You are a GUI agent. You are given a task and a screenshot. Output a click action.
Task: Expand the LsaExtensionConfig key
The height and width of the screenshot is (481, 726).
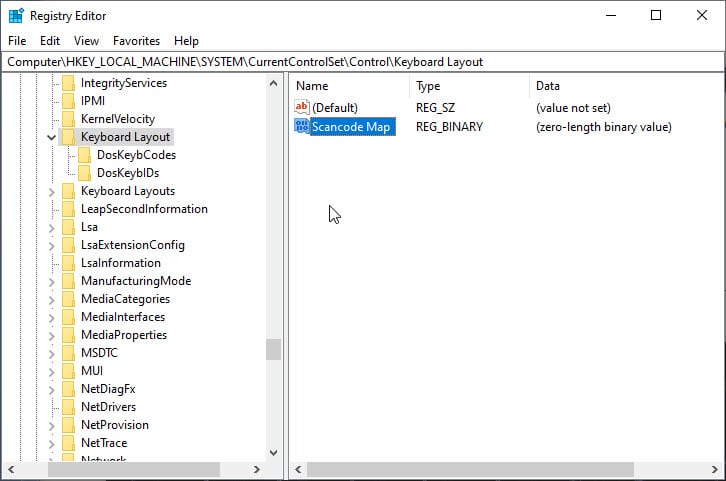click(x=51, y=246)
